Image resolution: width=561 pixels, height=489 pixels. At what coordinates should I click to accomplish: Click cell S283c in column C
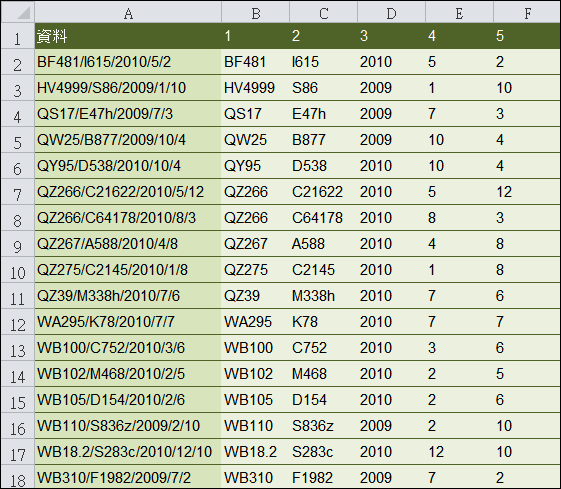click(323, 452)
